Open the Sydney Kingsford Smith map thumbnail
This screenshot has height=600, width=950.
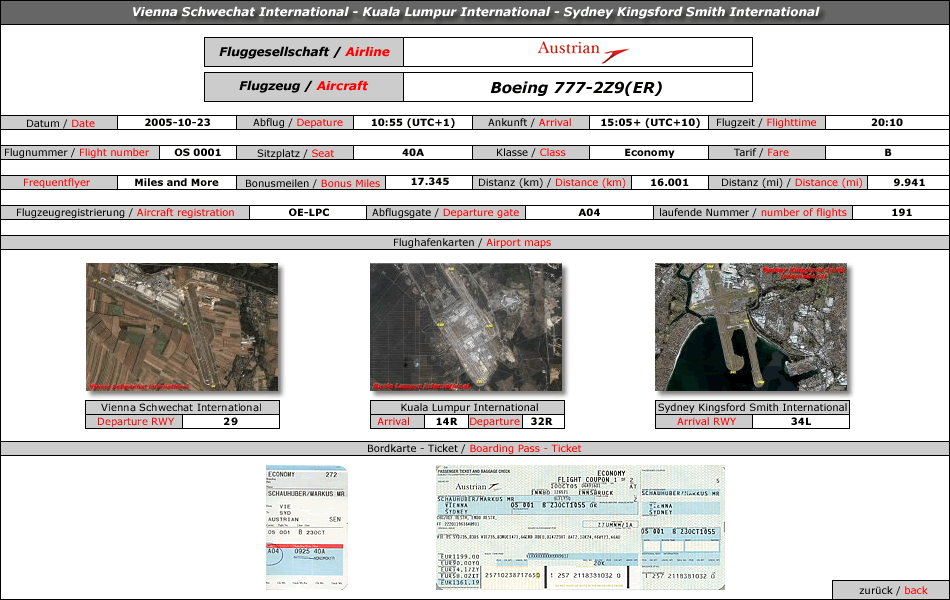coord(751,327)
